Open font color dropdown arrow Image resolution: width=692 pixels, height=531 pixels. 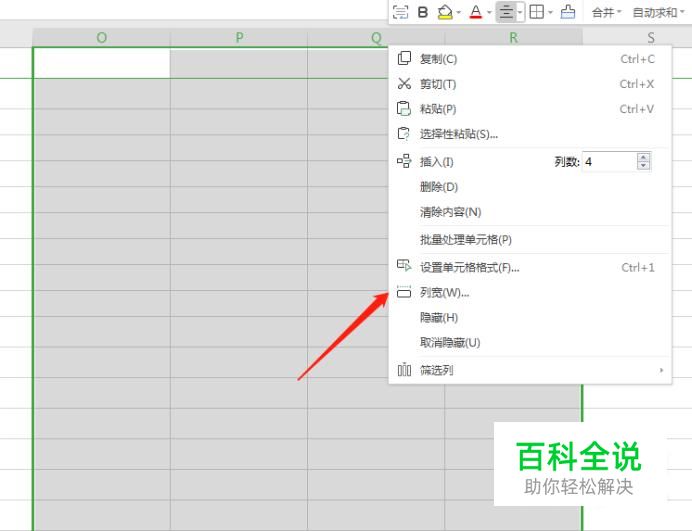[489, 12]
